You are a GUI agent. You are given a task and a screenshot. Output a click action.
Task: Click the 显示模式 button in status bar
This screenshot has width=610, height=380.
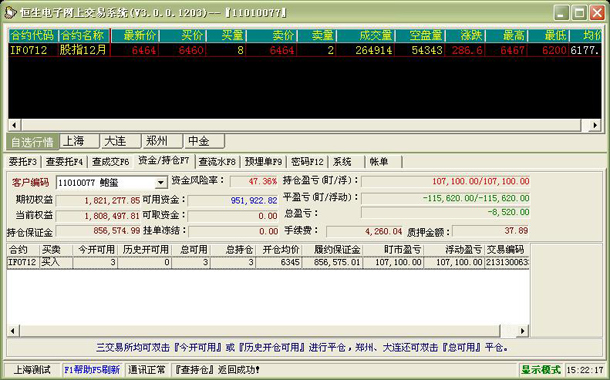coord(541,369)
